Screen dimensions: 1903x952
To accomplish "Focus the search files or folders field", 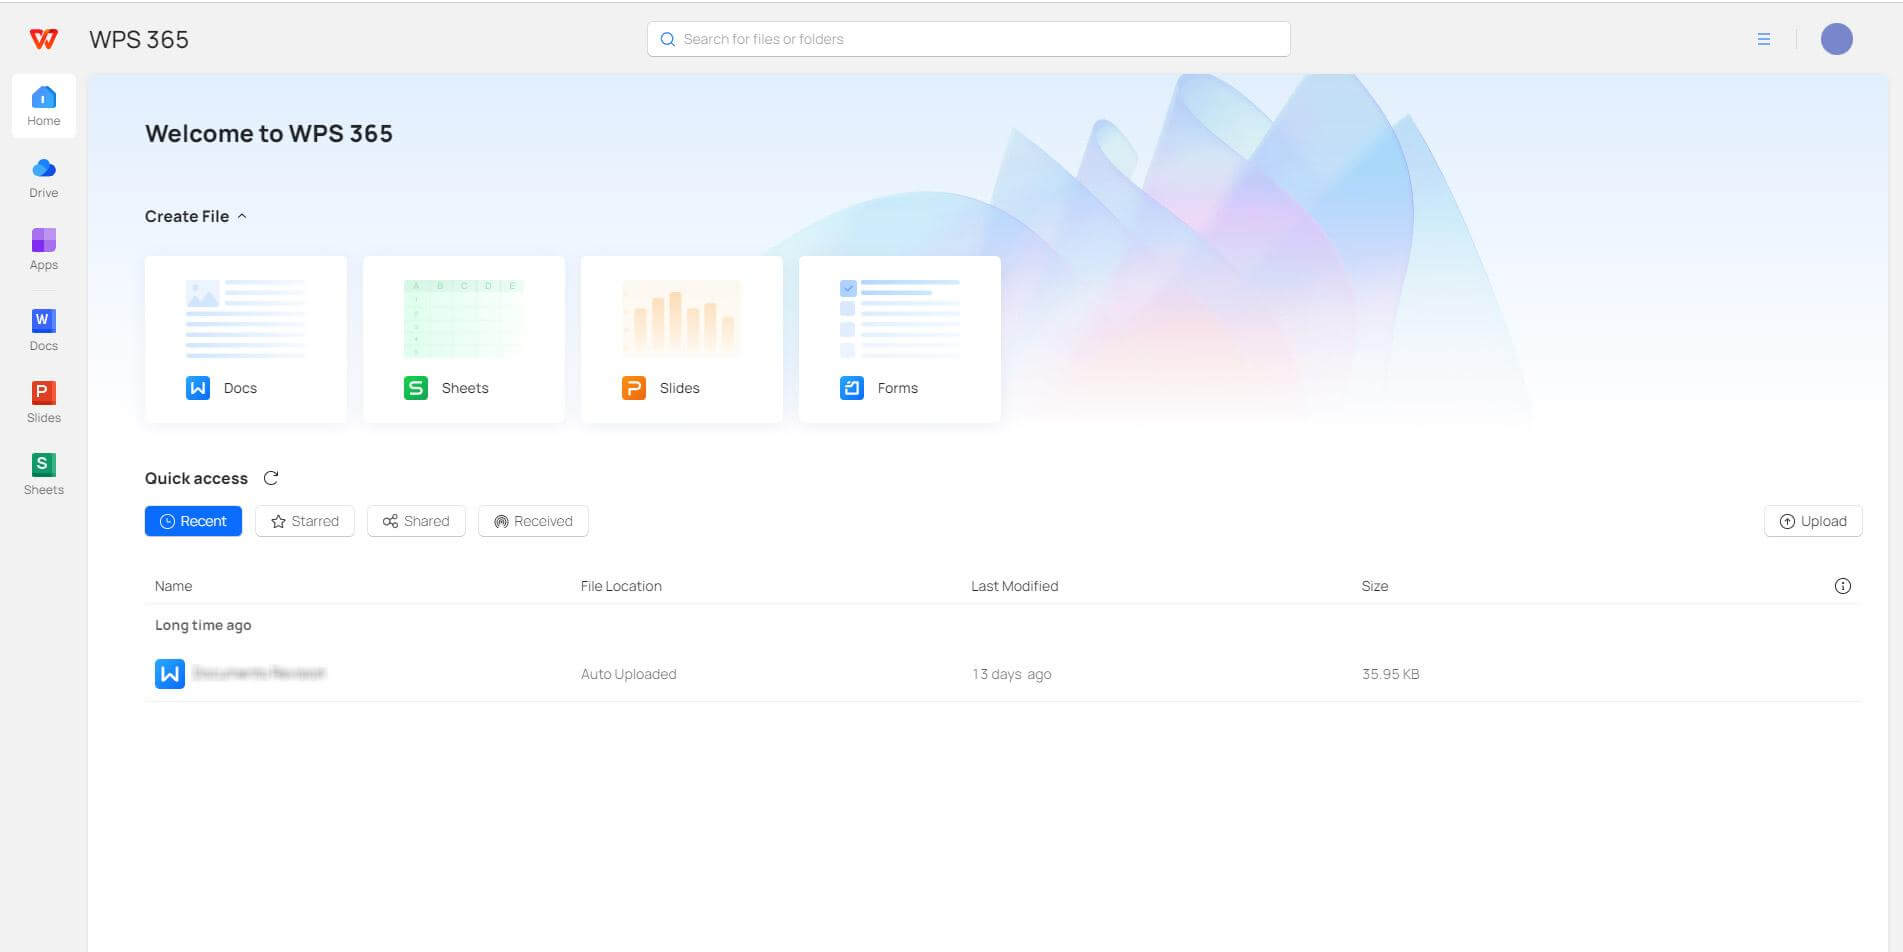I will click(x=968, y=39).
